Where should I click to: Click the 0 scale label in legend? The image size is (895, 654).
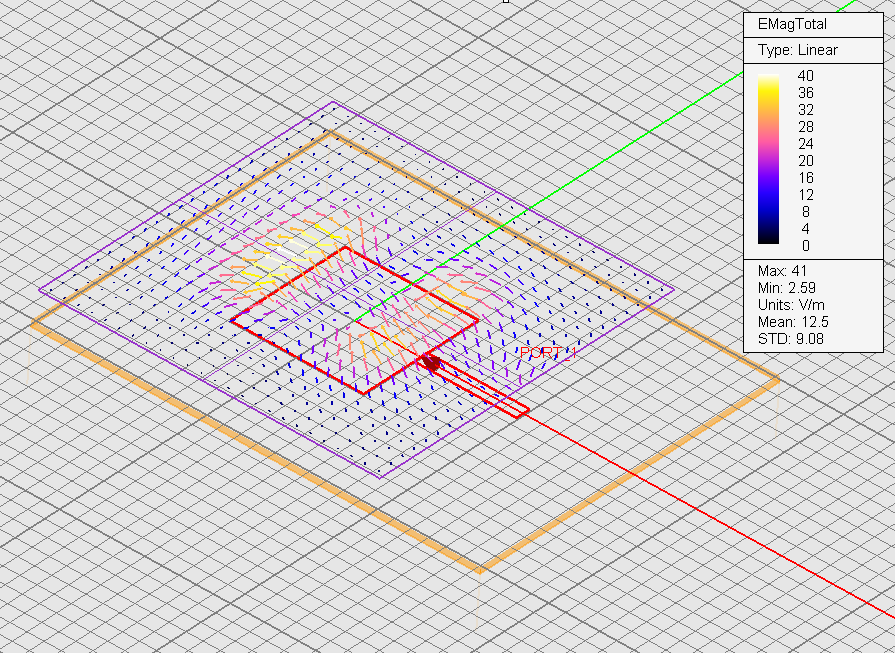[805, 245]
